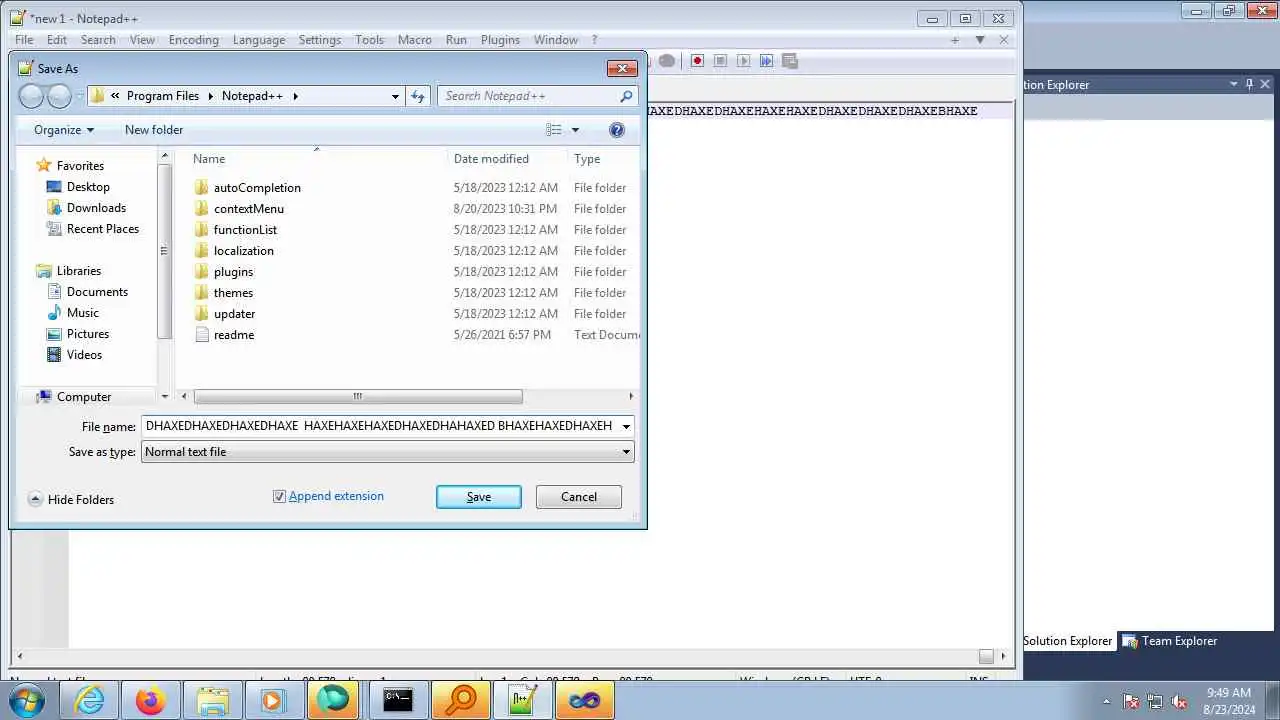Open Windows Media Player from the taskbar
The height and width of the screenshot is (720, 1280).
click(x=273, y=700)
